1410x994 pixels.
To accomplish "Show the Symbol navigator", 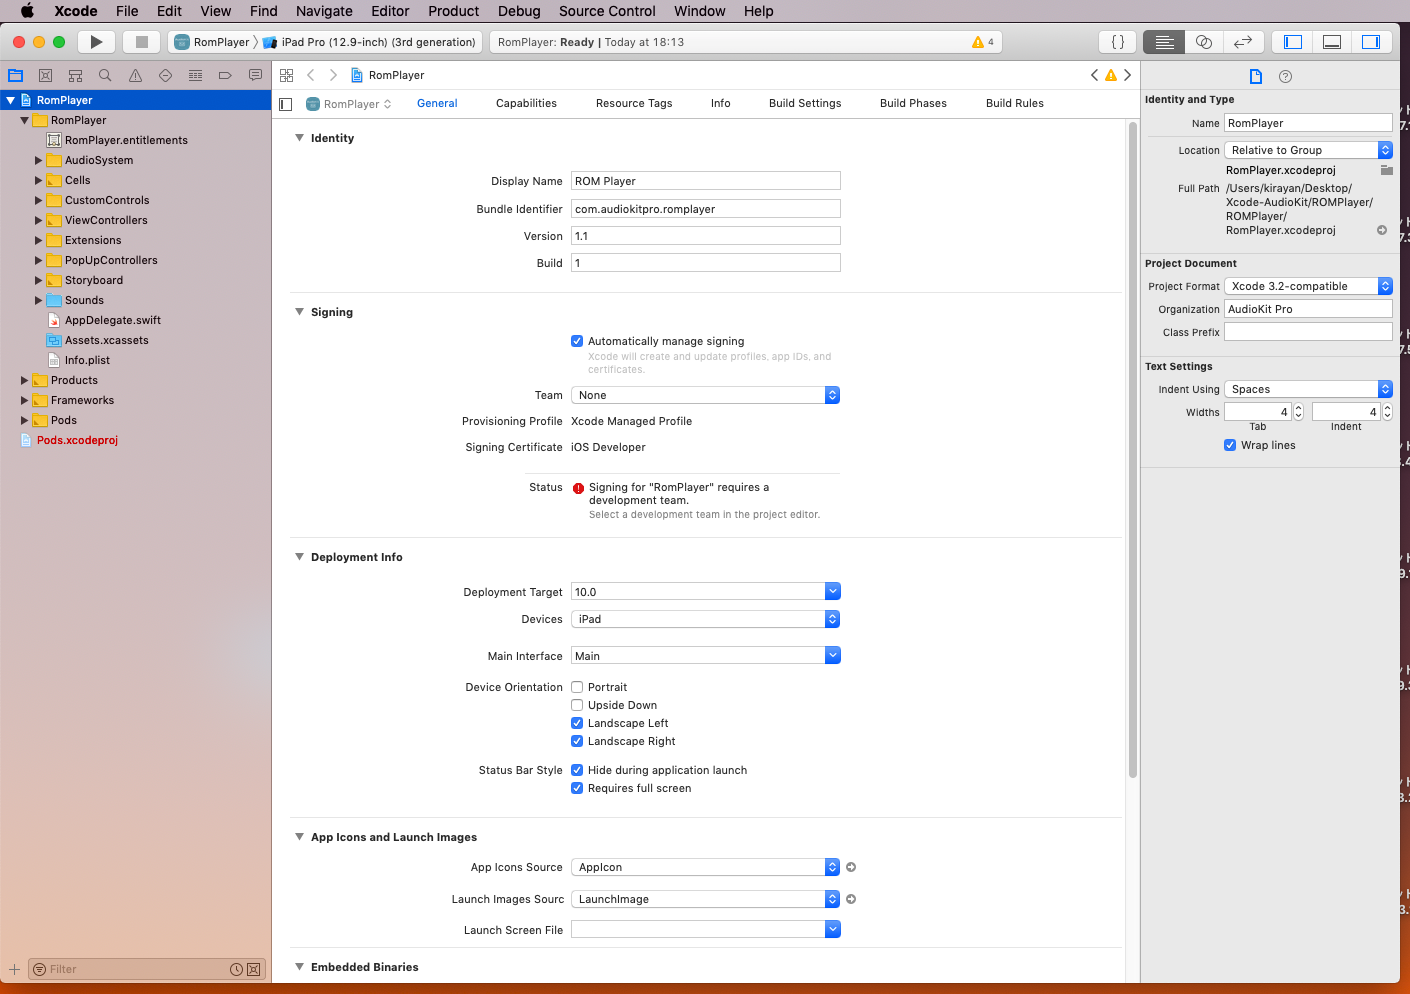I will tap(75, 75).
